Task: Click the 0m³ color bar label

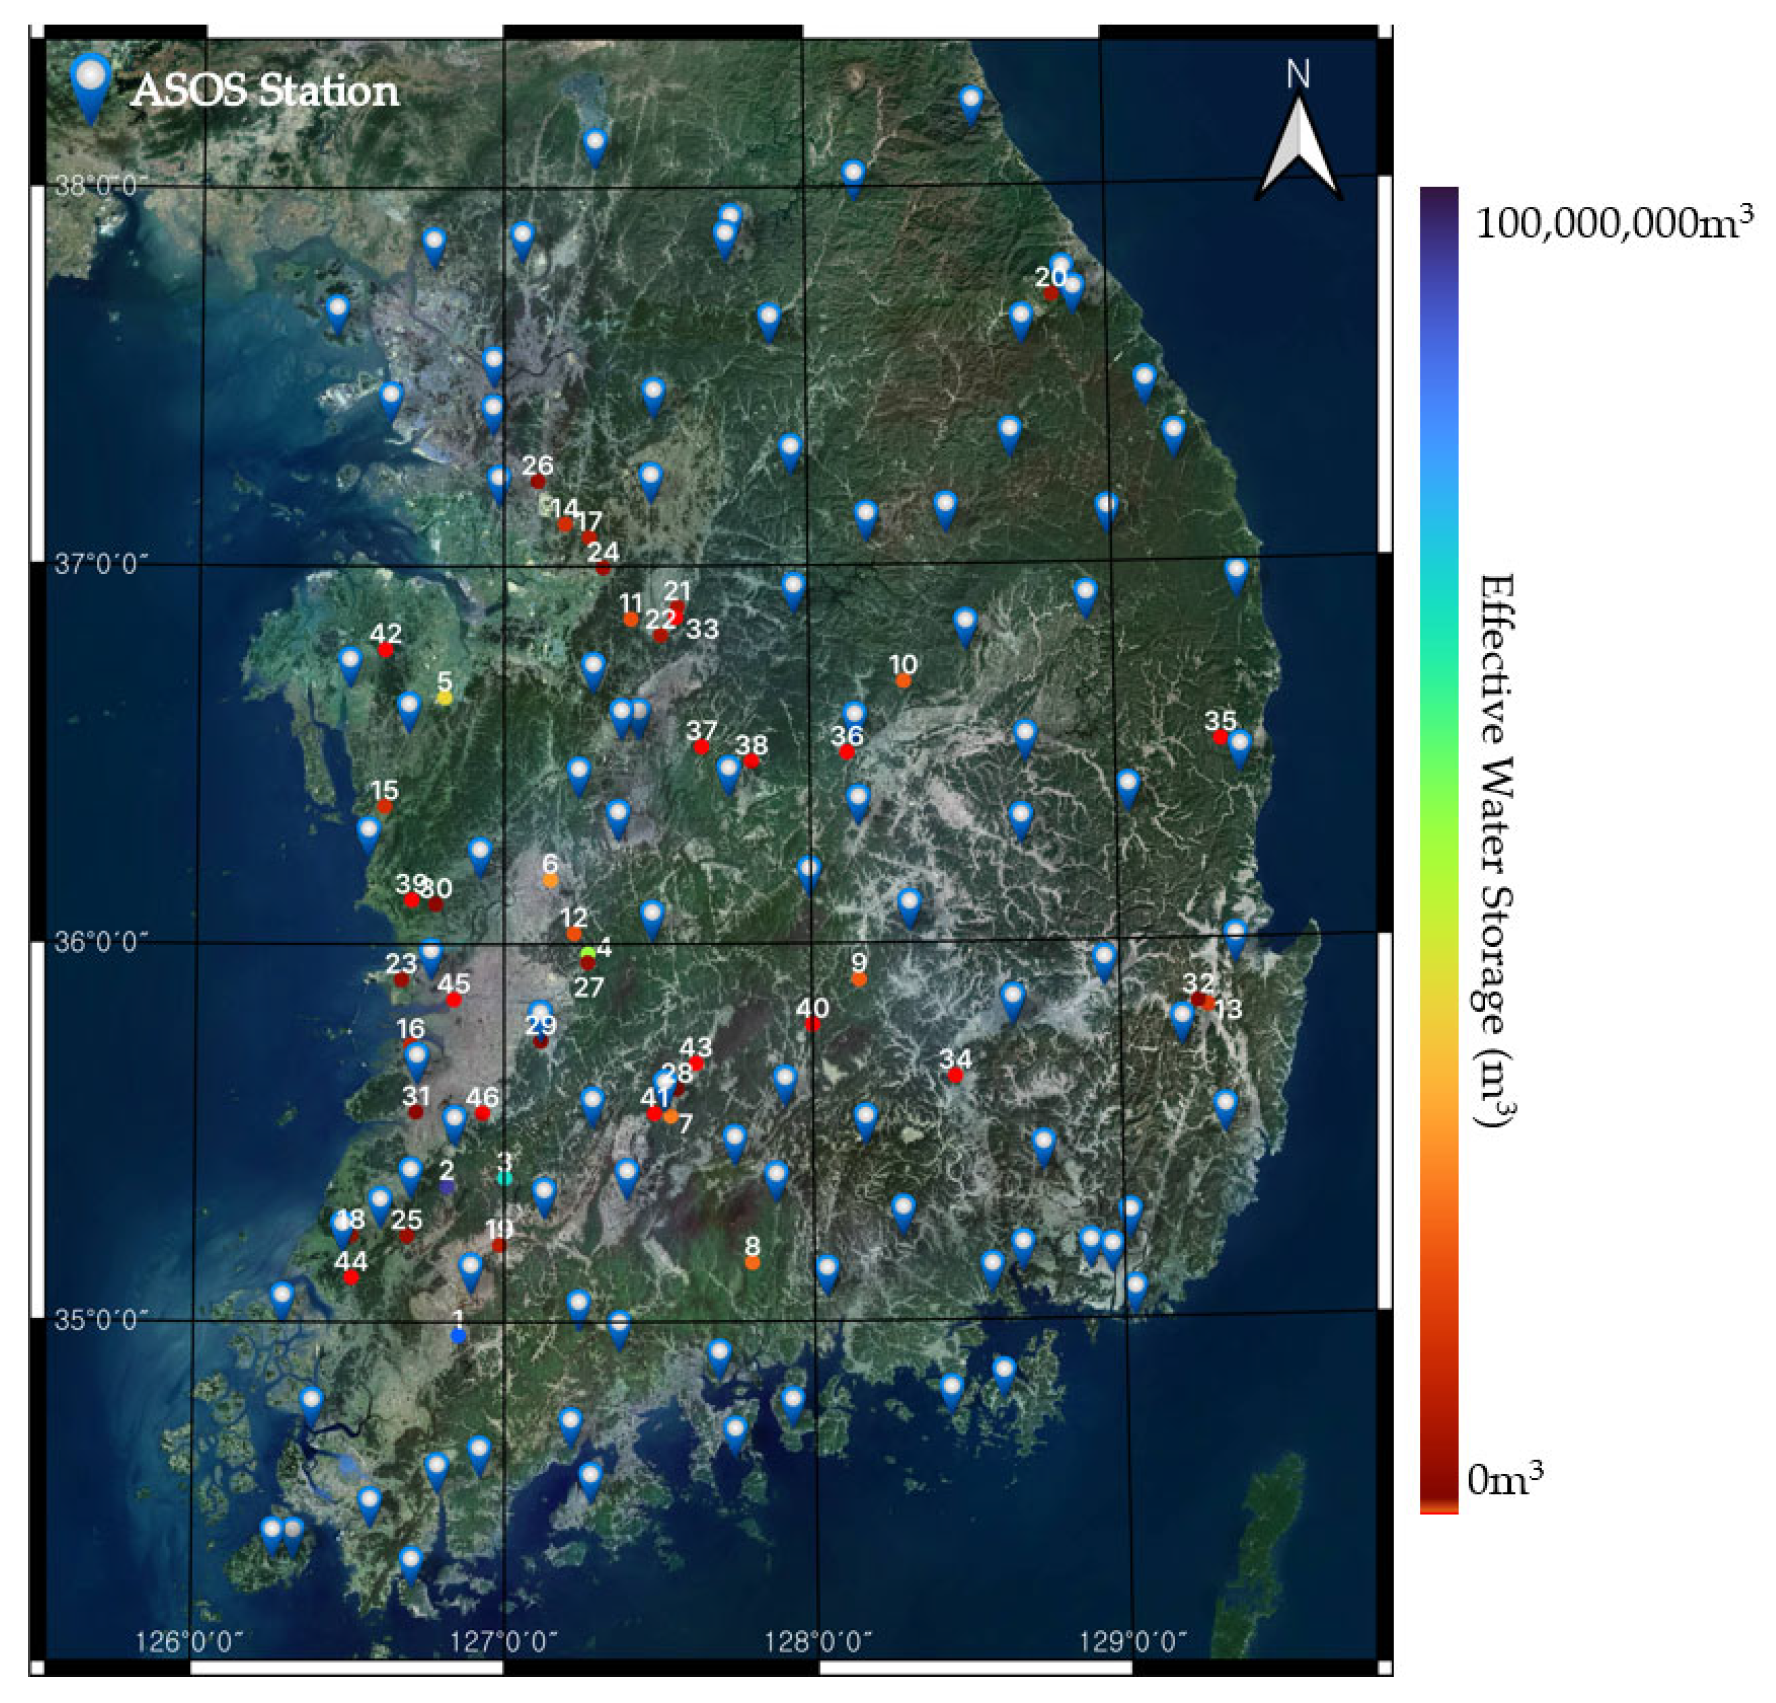Action: point(1505,1479)
